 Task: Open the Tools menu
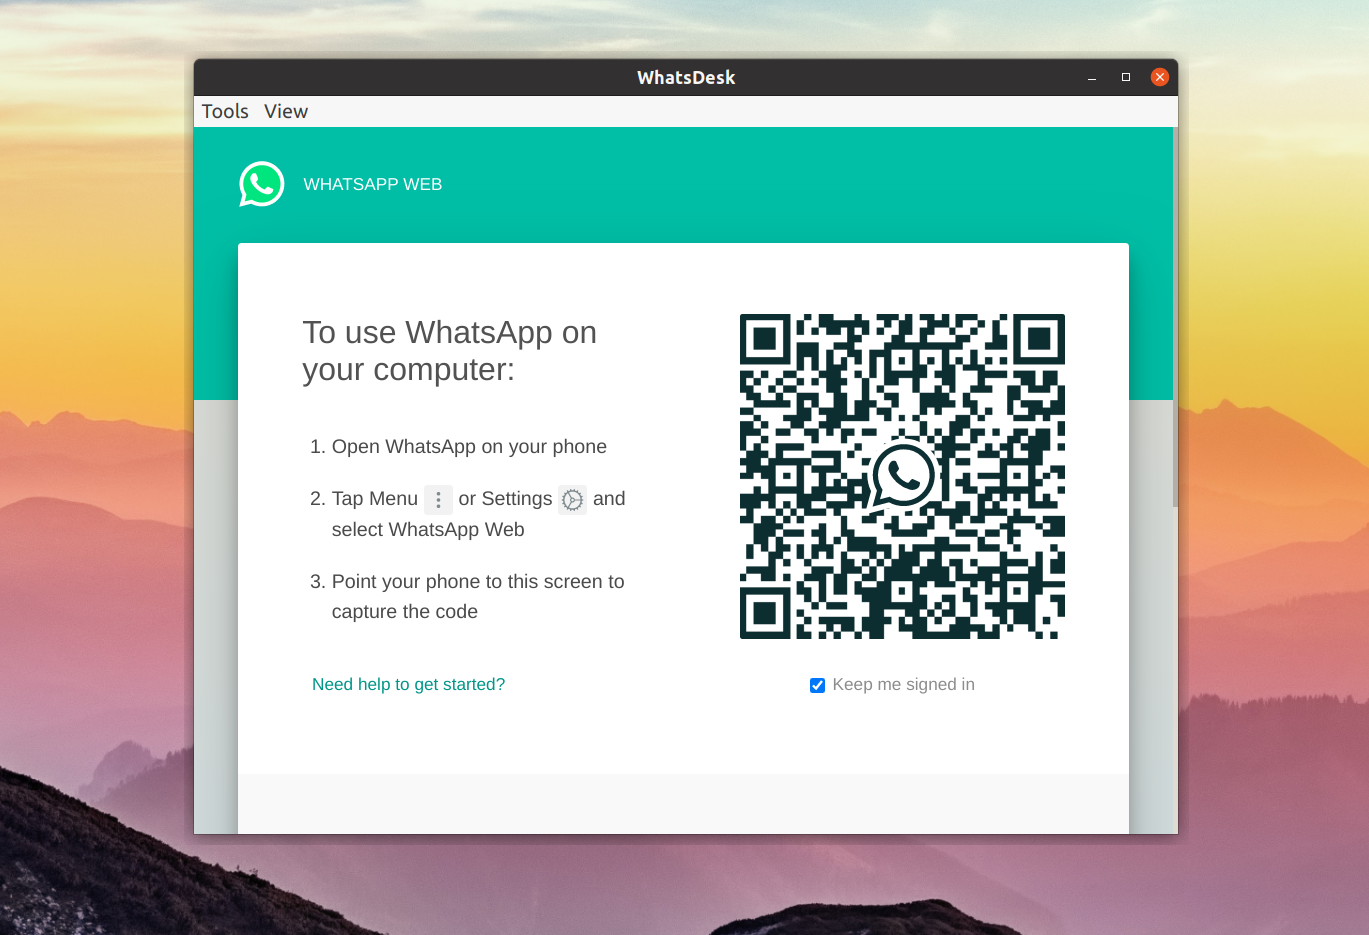pyautogui.click(x=225, y=111)
